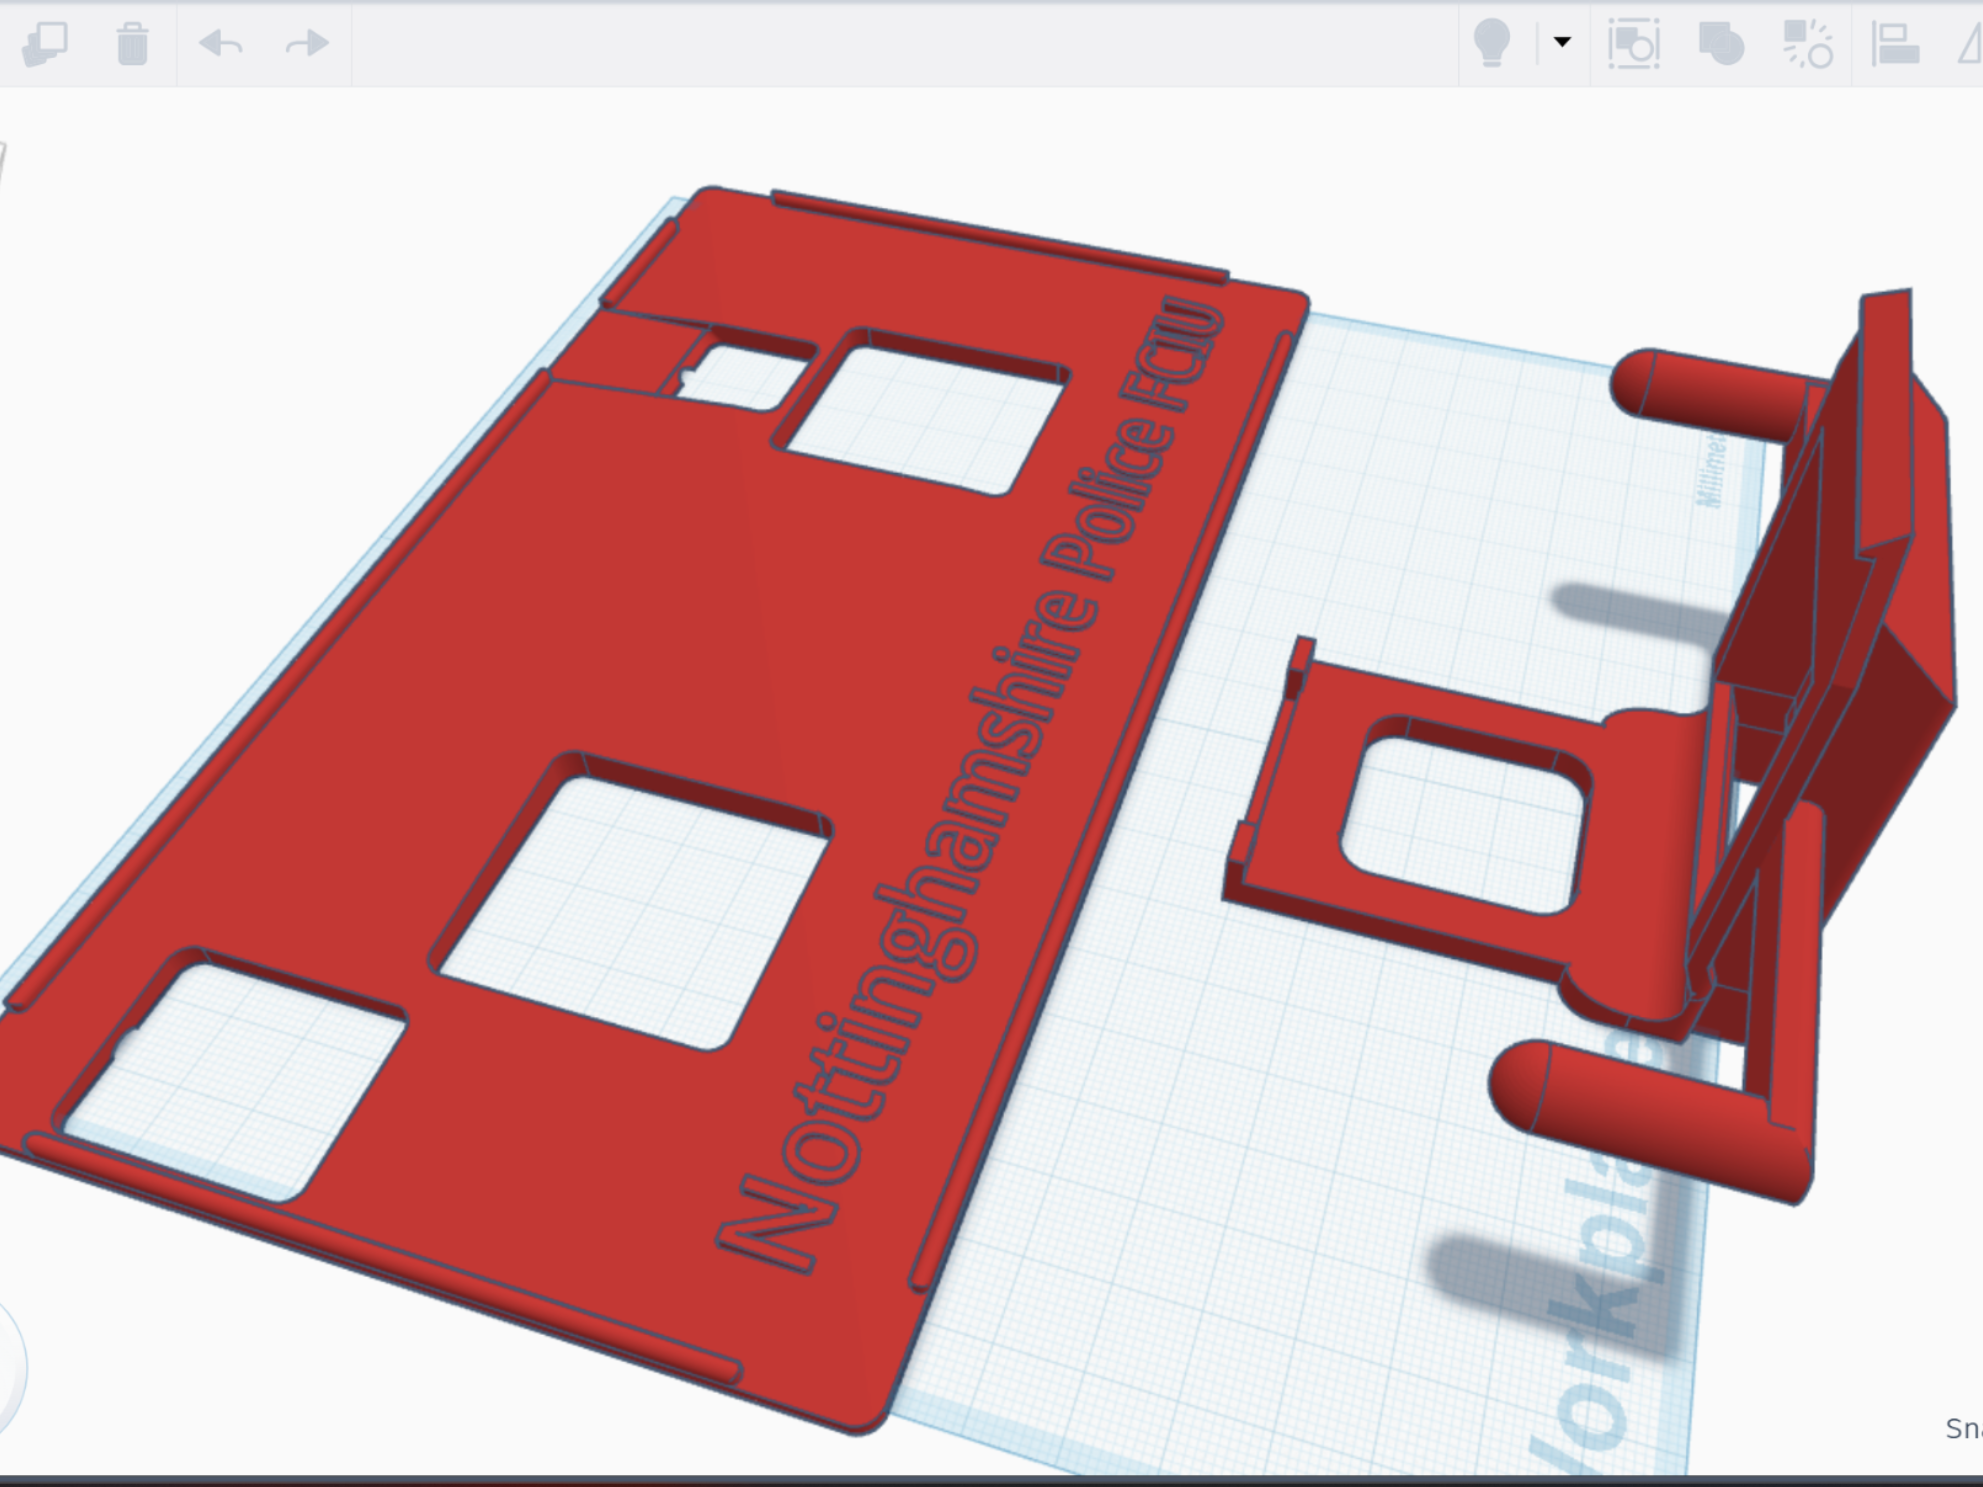Redo the undone action
This screenshot has width=1983, height=1487.
click(x=307, y=44)
